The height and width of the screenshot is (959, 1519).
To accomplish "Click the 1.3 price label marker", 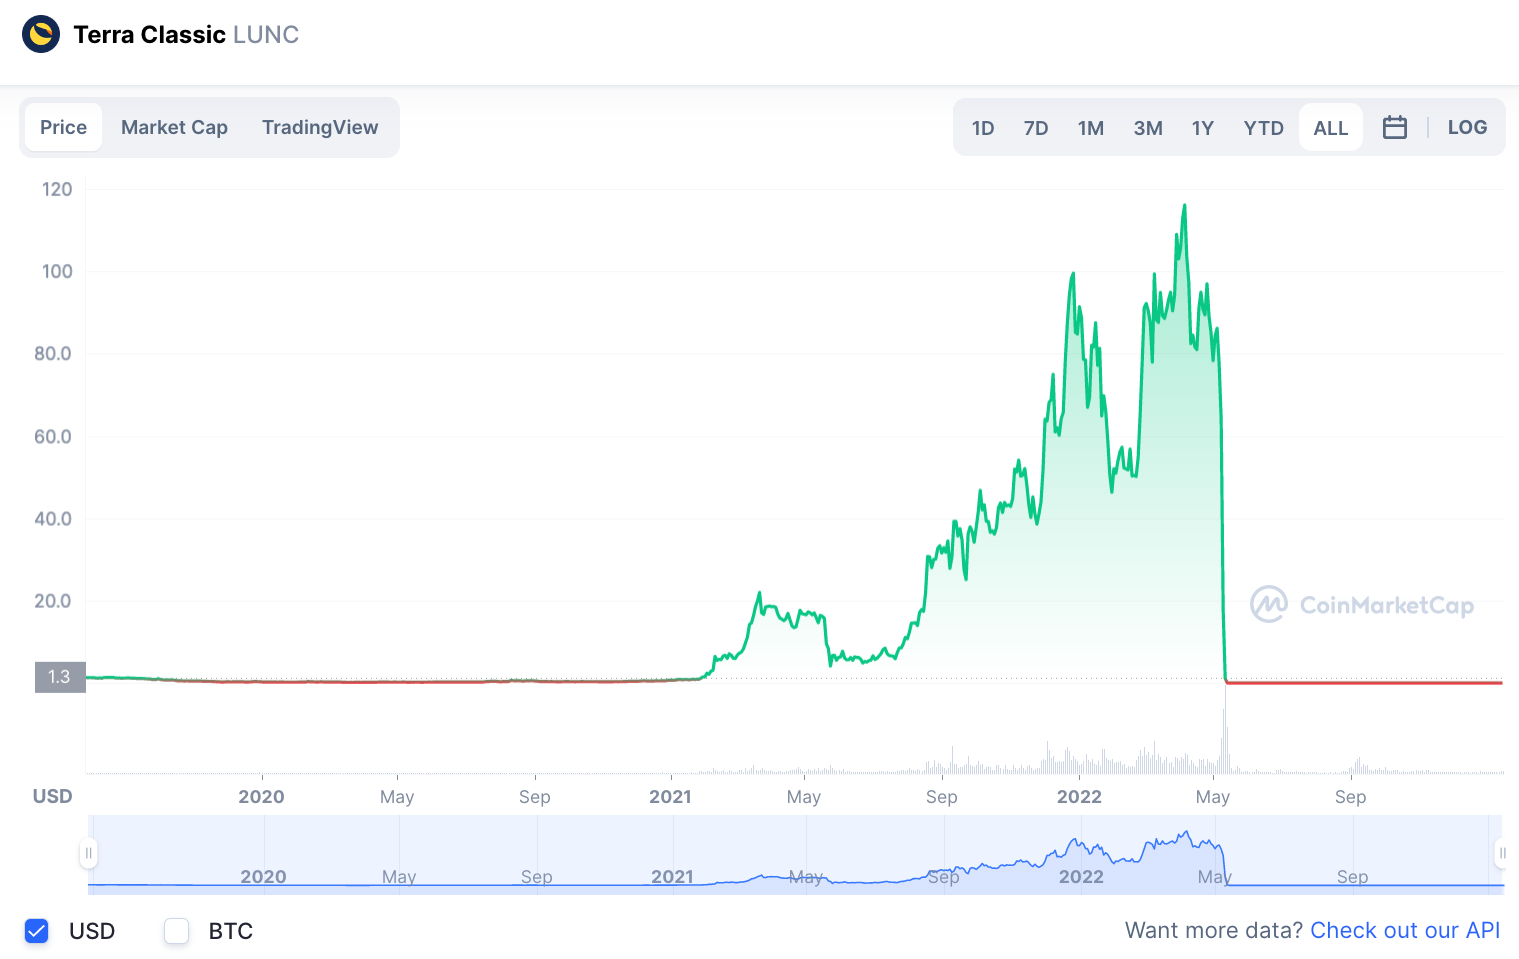I will click(60, 677).
